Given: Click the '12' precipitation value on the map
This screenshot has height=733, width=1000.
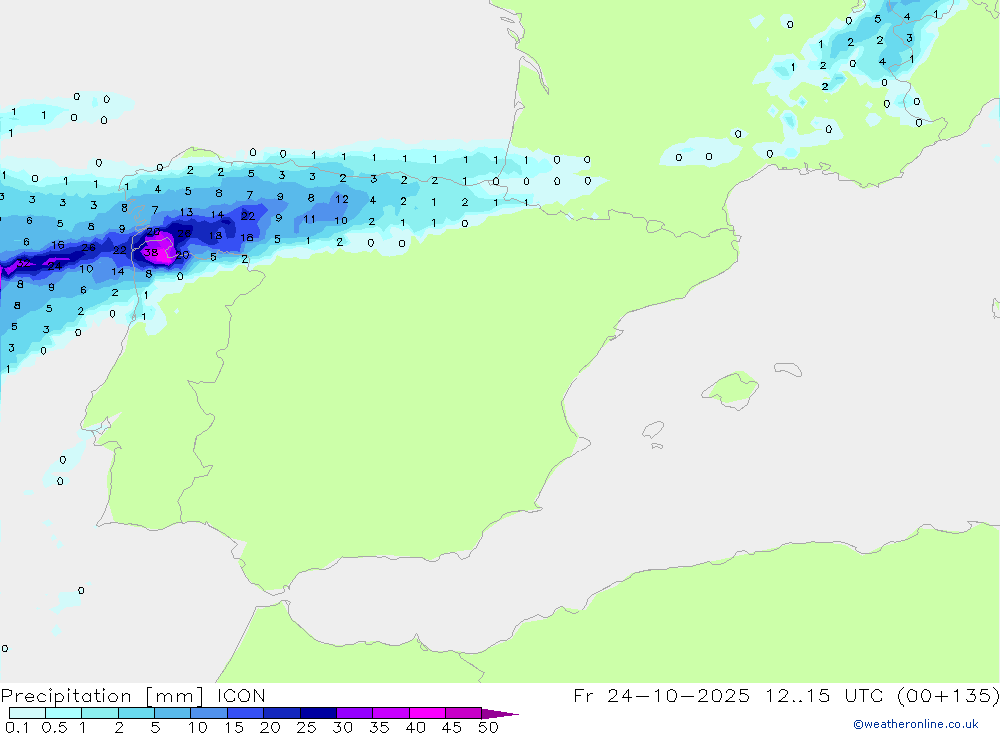Looking at the screenshot, I should click(x=342, y=199).
